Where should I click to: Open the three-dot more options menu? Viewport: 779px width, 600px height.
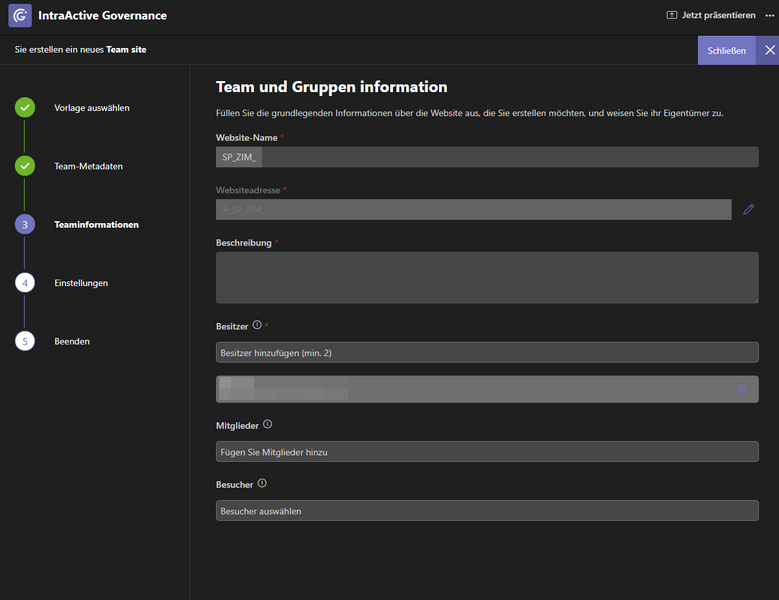point(769,16)
